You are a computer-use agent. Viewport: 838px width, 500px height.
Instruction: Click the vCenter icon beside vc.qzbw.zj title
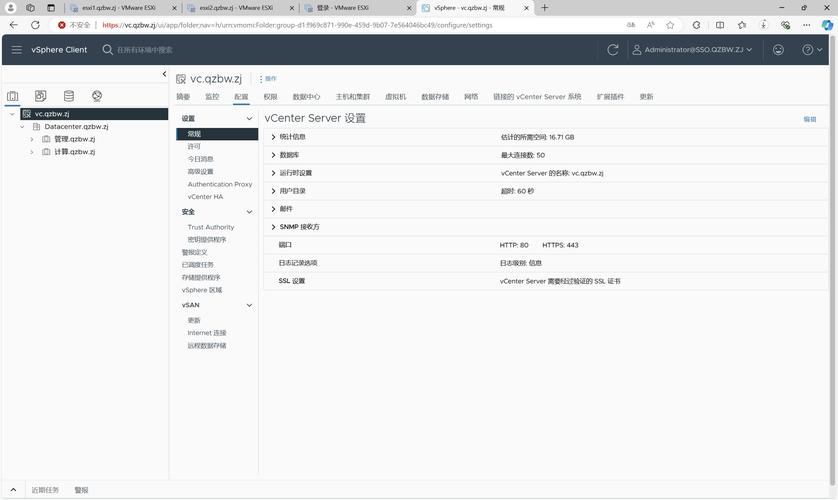coord(181,79)
